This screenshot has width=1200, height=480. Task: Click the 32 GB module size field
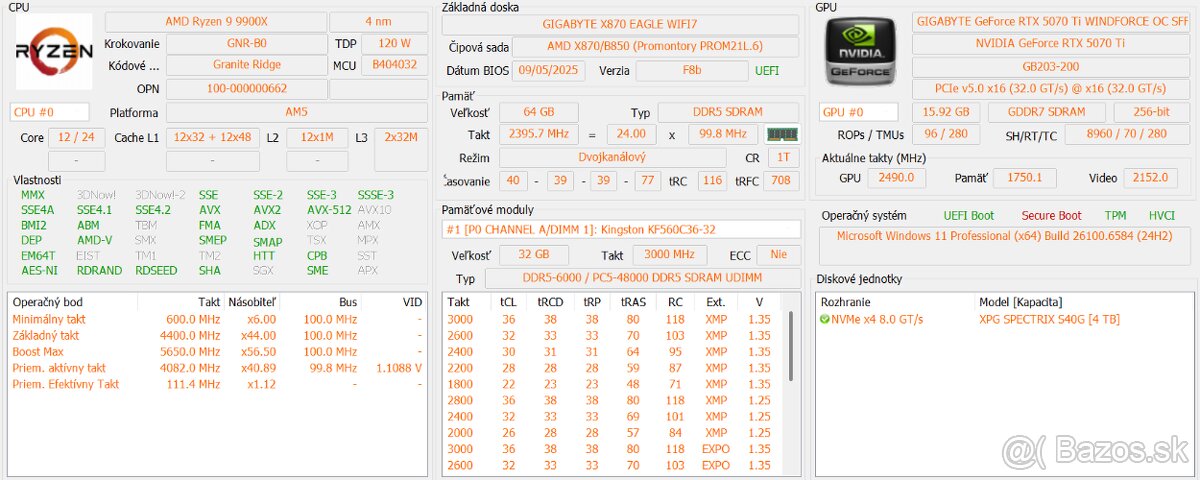(534, 255)
